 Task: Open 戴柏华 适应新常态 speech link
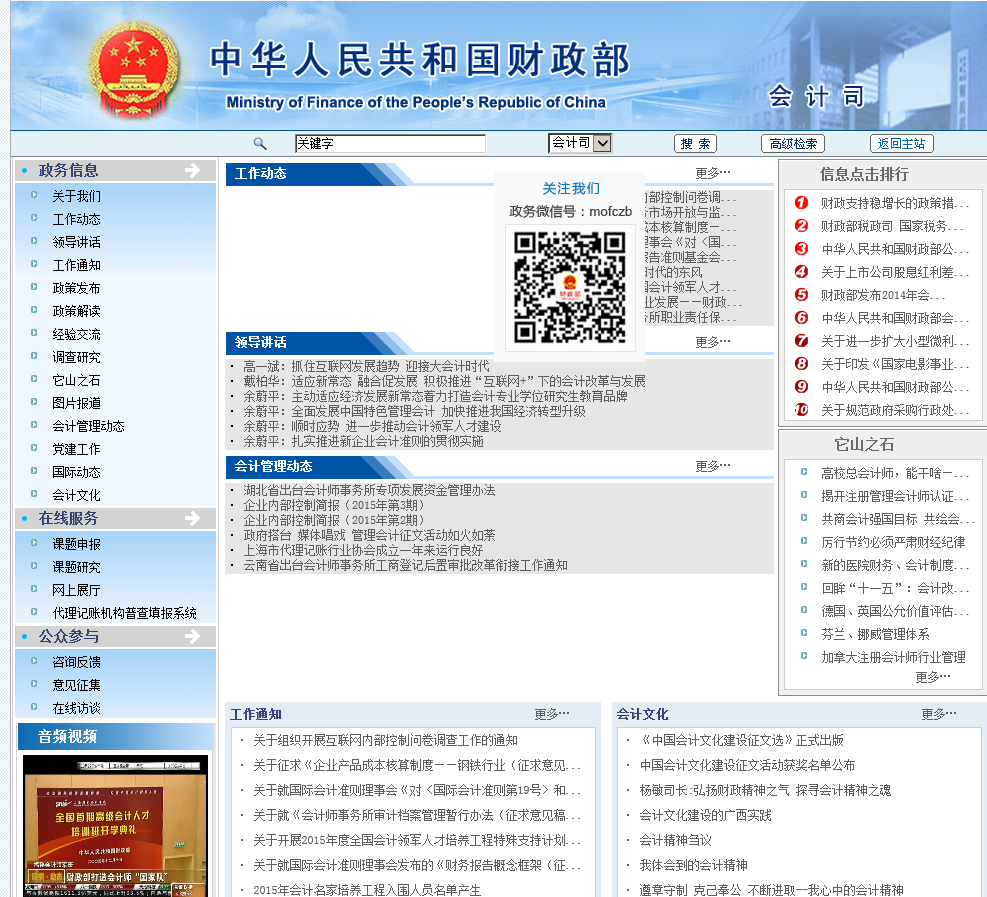pos(444,381)
